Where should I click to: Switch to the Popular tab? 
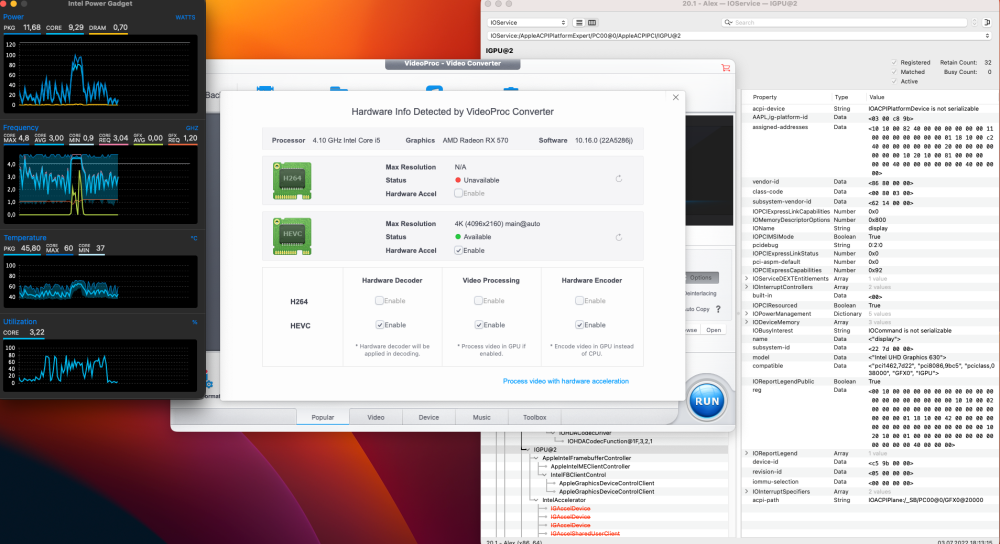coord(323,417)
